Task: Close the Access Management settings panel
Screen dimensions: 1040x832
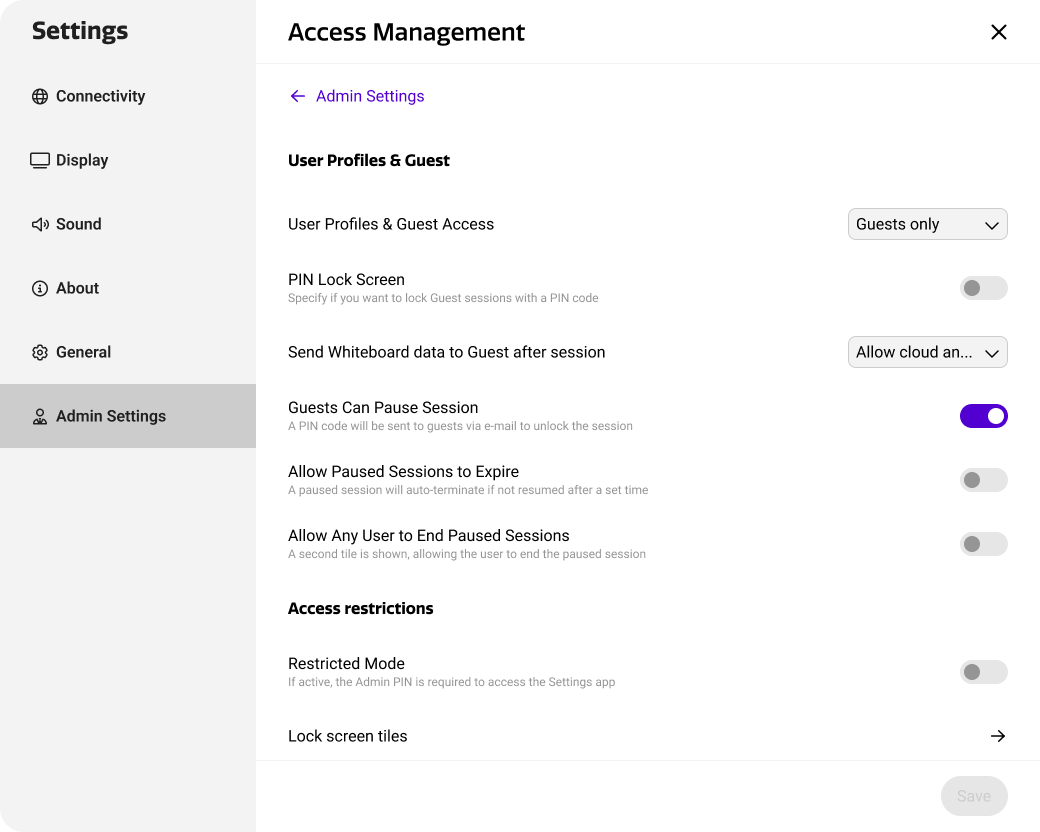Action: coord(998,32)
